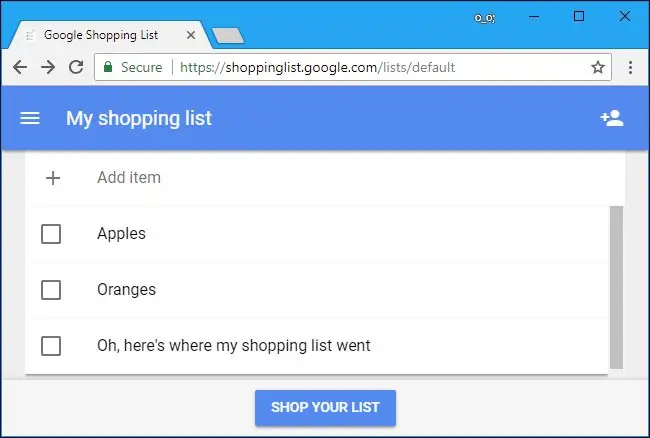Click the share list person-plus icon
This screenshot has height=438, width=650.
coord(611,118)
